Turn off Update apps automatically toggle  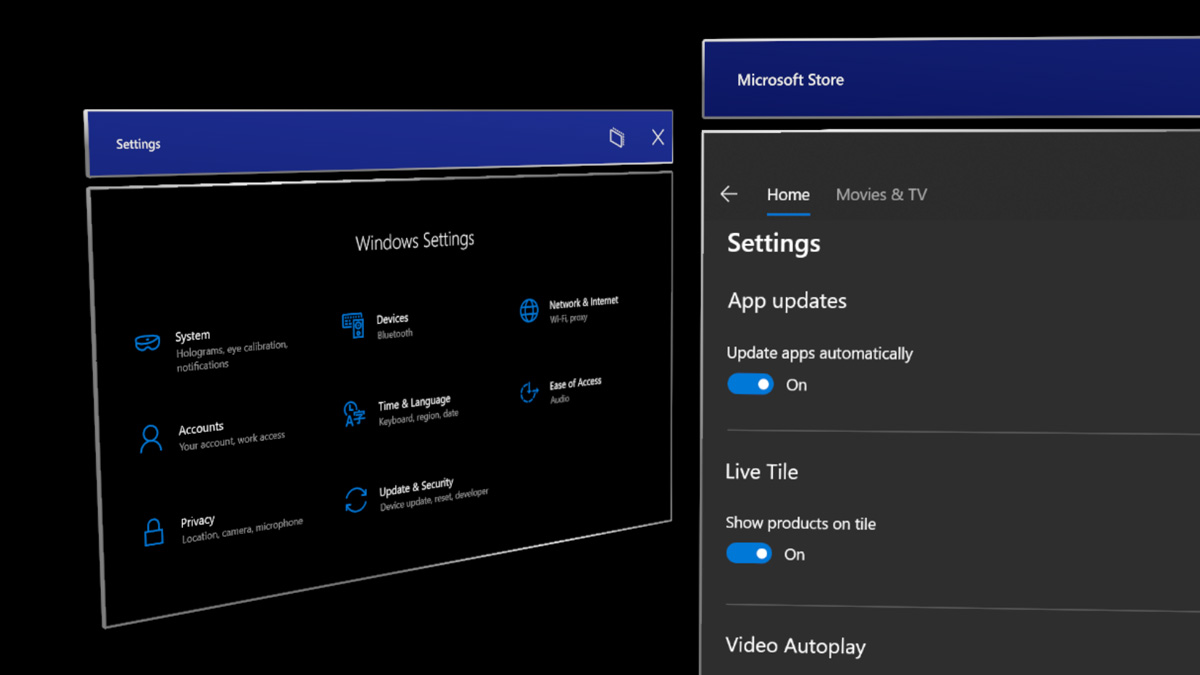click(750, 384)
